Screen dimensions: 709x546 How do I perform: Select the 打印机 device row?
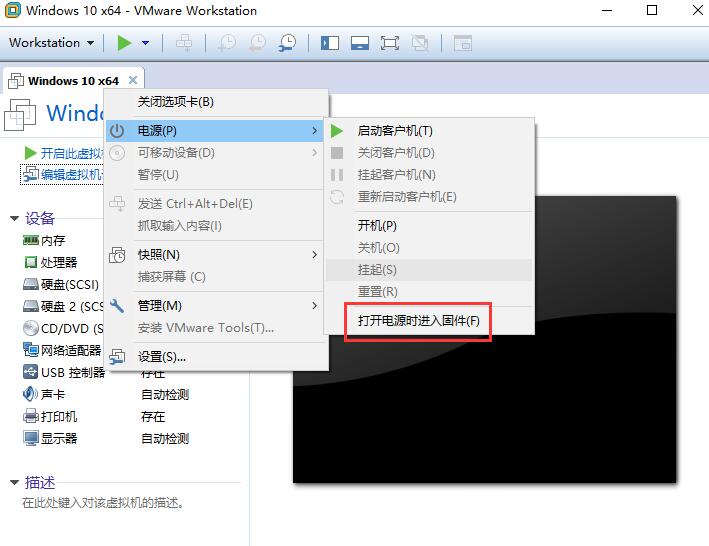50,416
